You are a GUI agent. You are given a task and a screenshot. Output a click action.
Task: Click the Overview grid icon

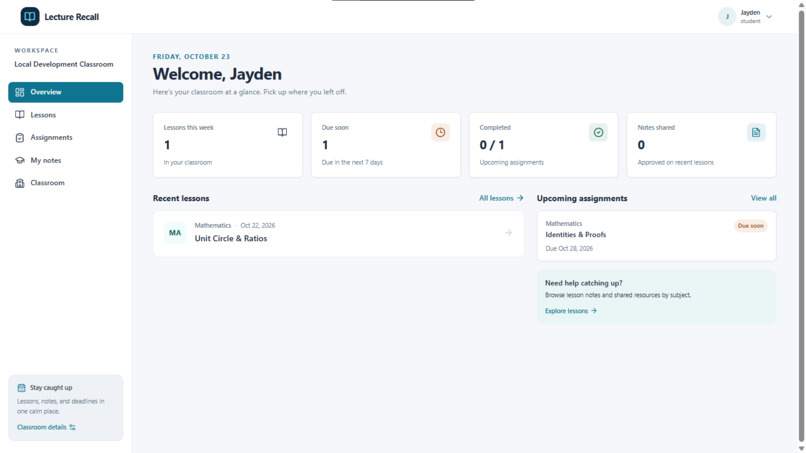20,92
